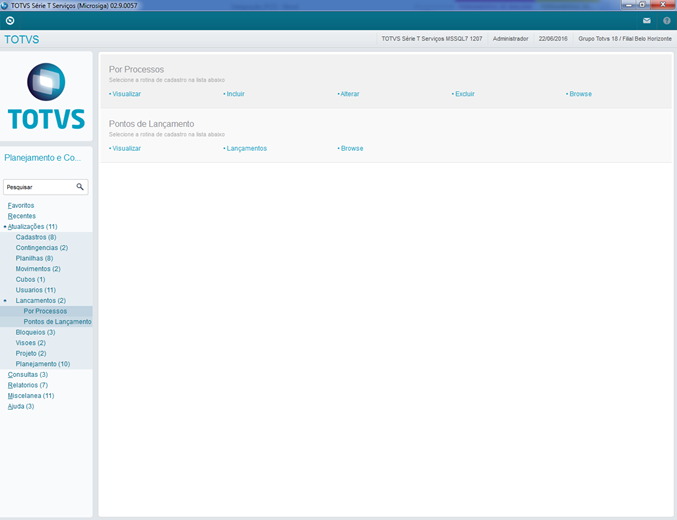
Task: Open the mail envelope icon
Action: 647,21
